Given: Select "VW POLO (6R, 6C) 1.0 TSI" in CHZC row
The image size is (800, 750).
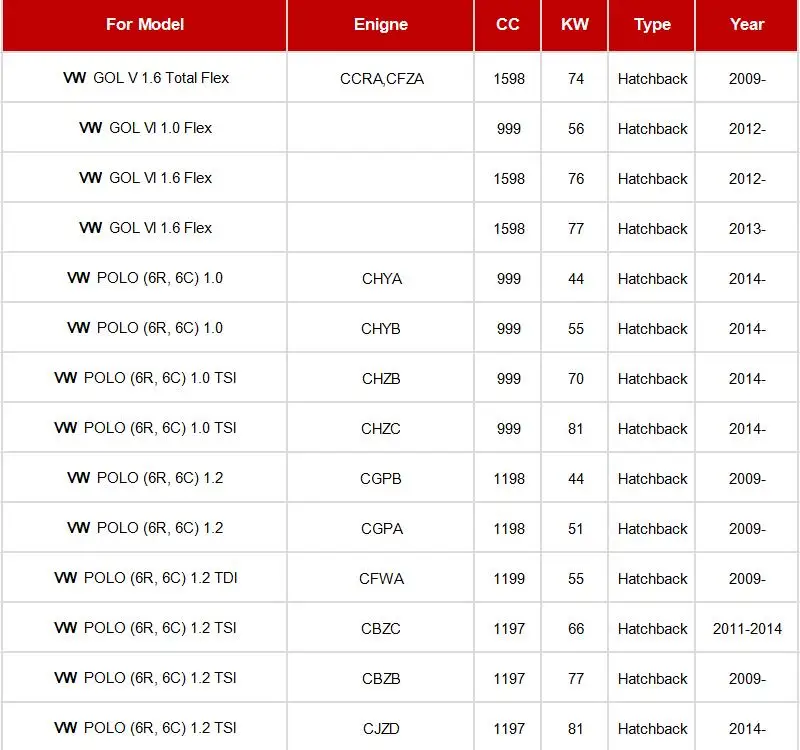Looking at the screenshot, I should 145,428.
